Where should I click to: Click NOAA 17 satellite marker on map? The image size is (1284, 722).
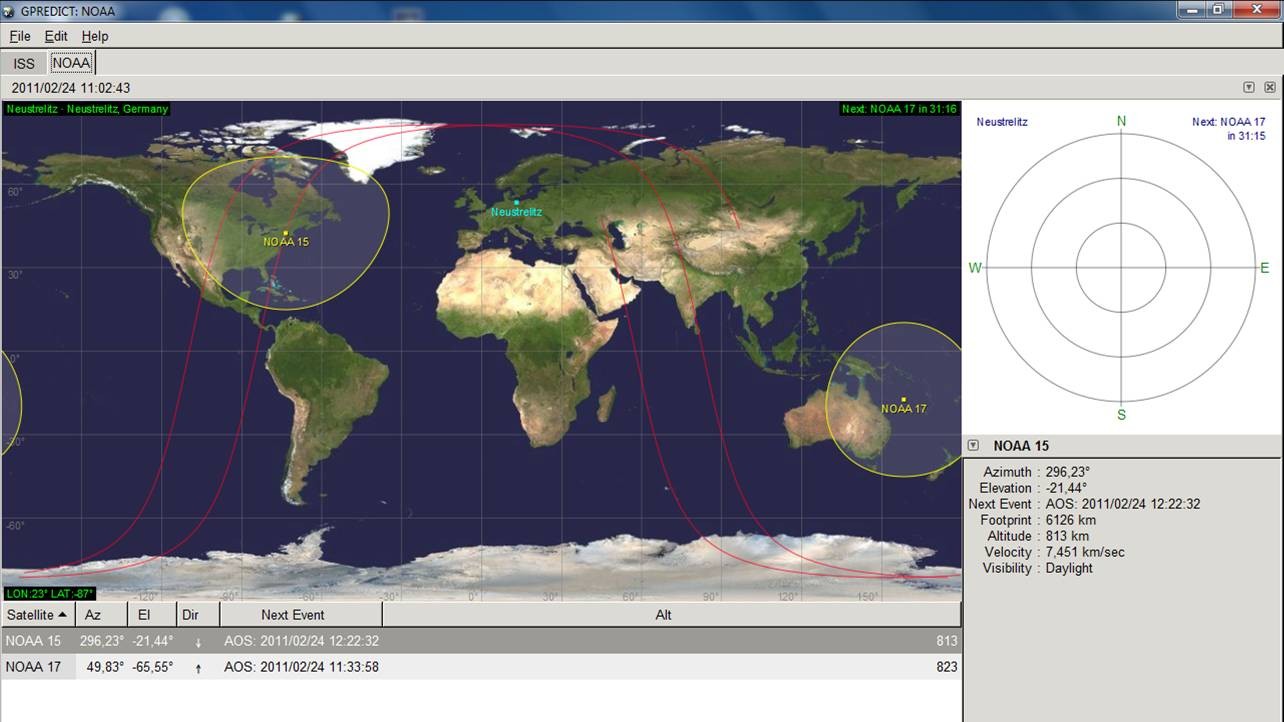click(x=903, y=399)
